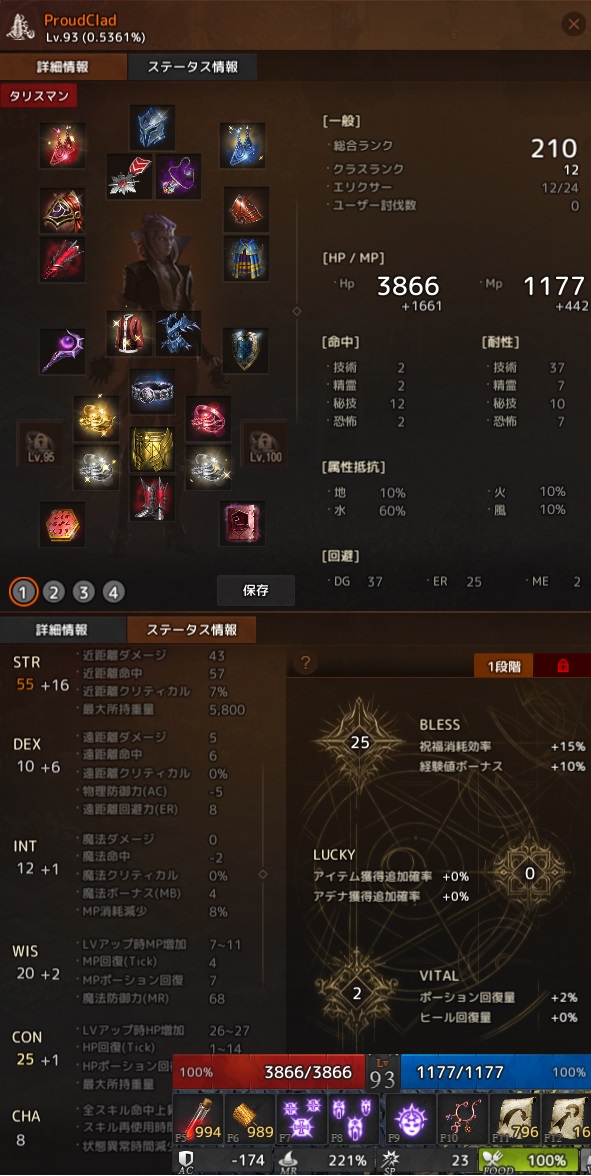The image size is (591, 1176).
Task: Select the blue and yellow cloak slot
Action: coord(246,260)
